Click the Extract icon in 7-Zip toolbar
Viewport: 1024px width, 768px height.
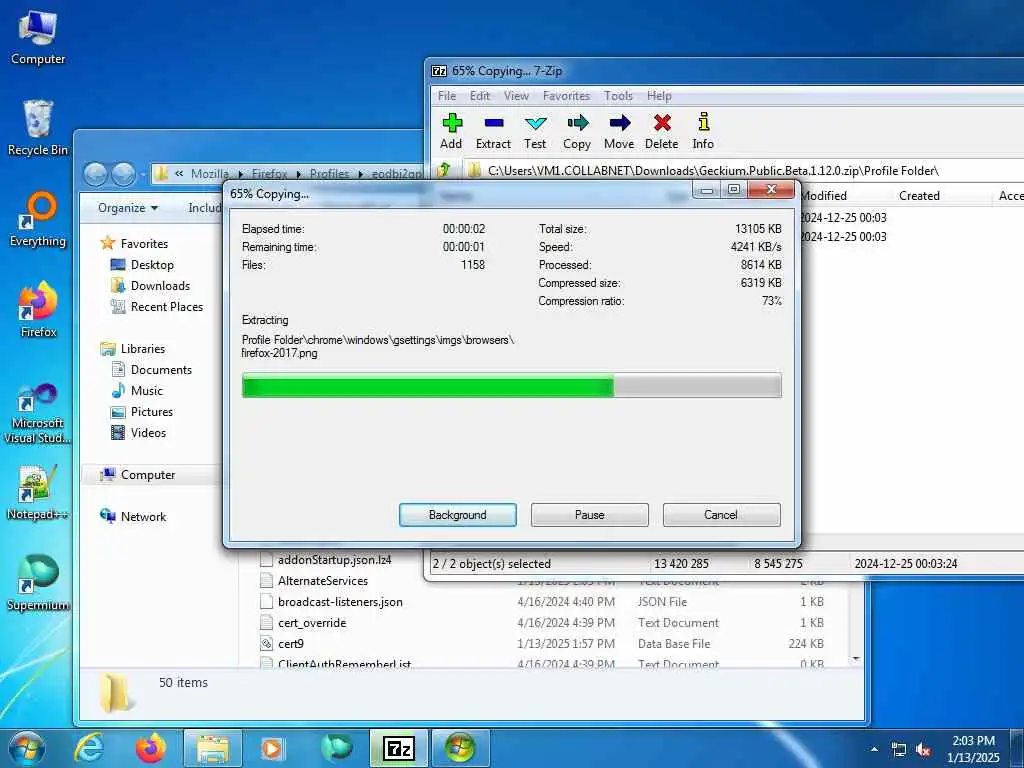pyautogui.click(x=493, y=131)
